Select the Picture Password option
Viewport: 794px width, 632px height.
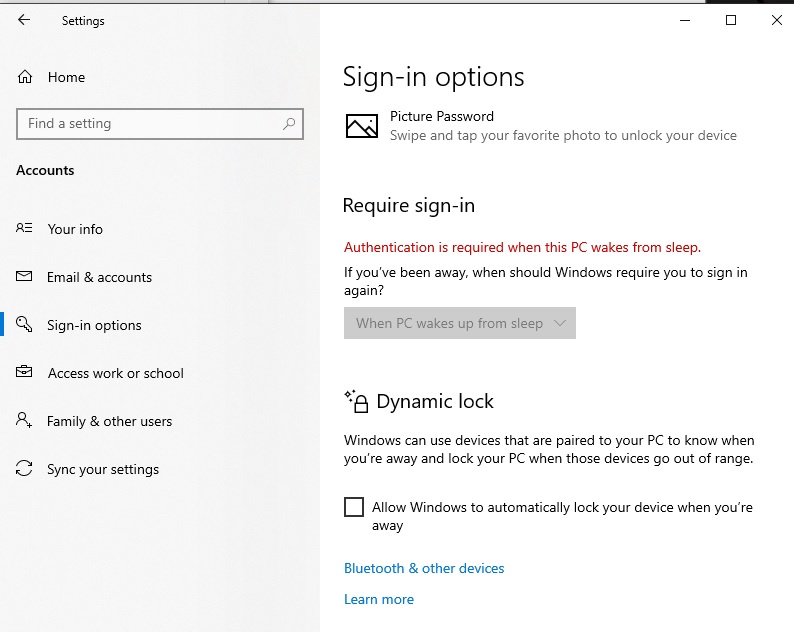[x=442, y=117]
